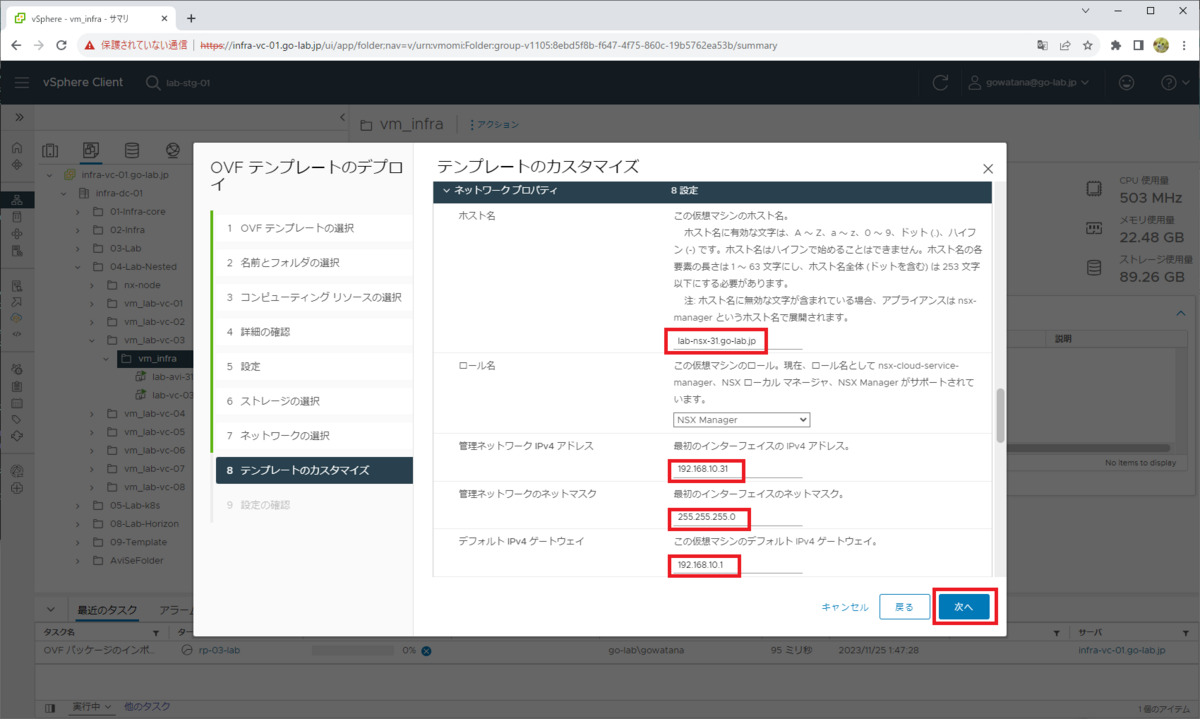Go to step 1 OVF テンプレートの選択
Viewport: 1200px width, 719px height.
tap(313, 228)
